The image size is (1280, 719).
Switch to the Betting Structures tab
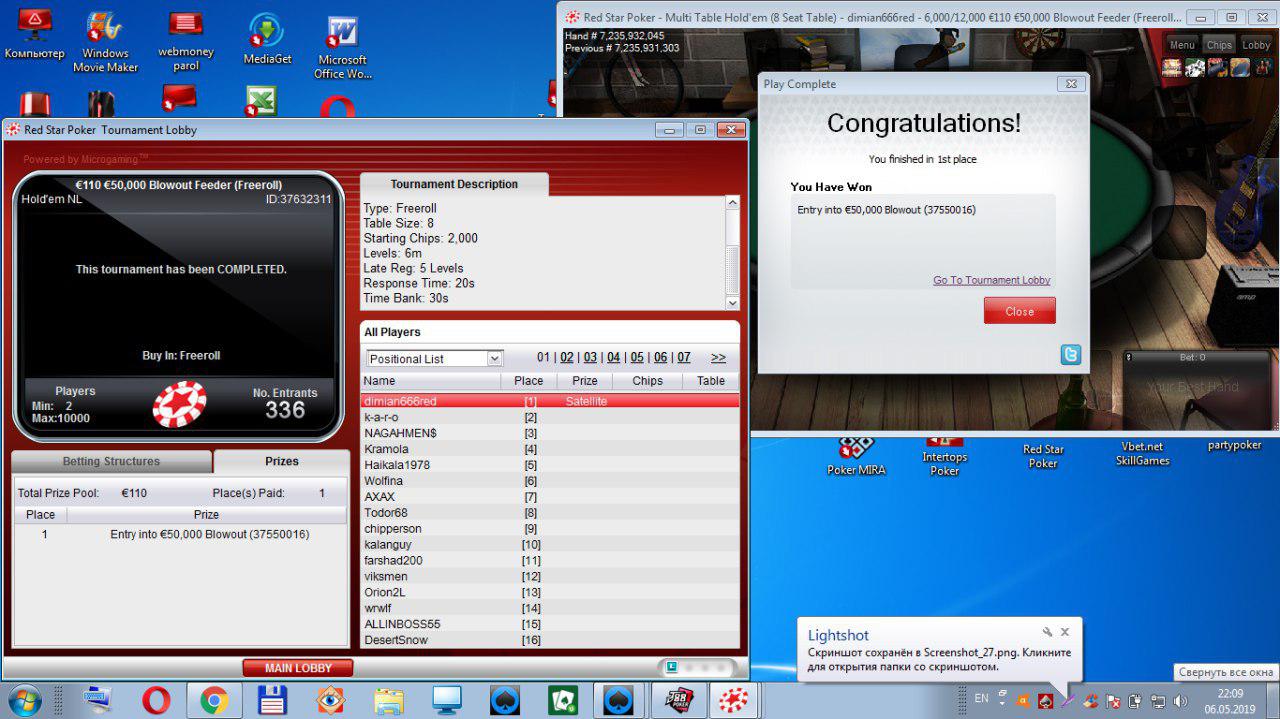[x=111, y=461]
